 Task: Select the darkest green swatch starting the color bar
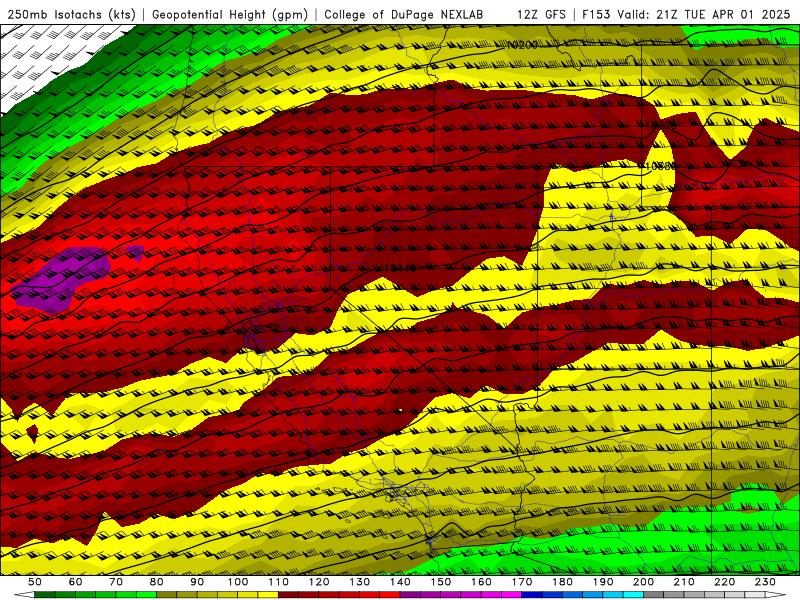[x=45, y=595]
